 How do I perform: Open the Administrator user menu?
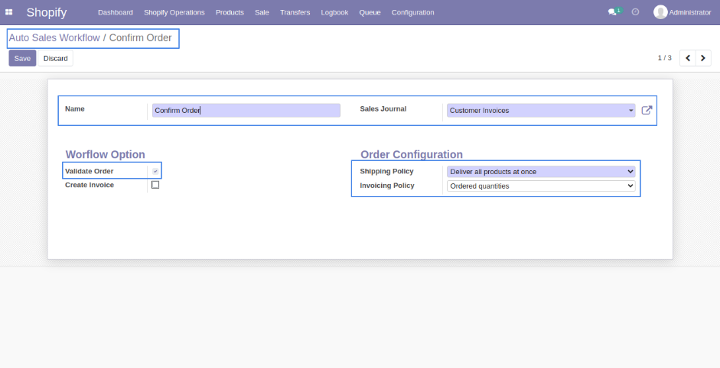pos(682,12)
